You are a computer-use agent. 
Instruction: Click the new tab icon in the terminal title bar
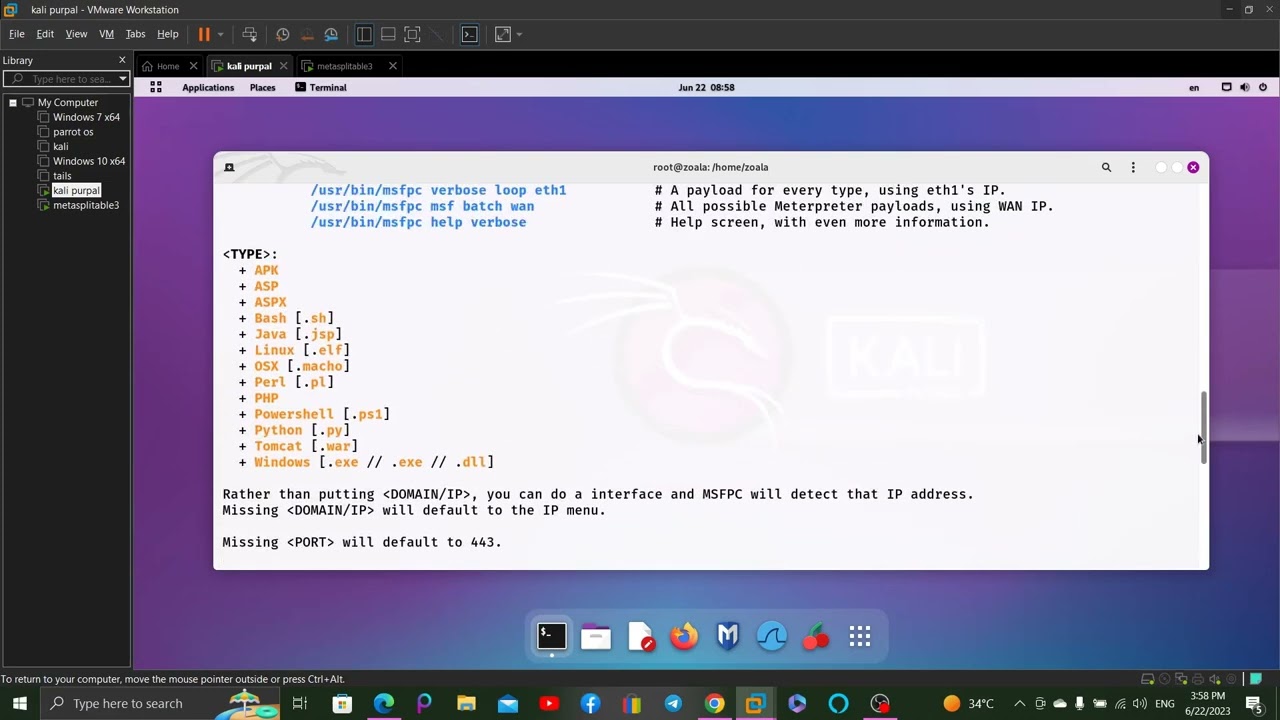[229, 167]
